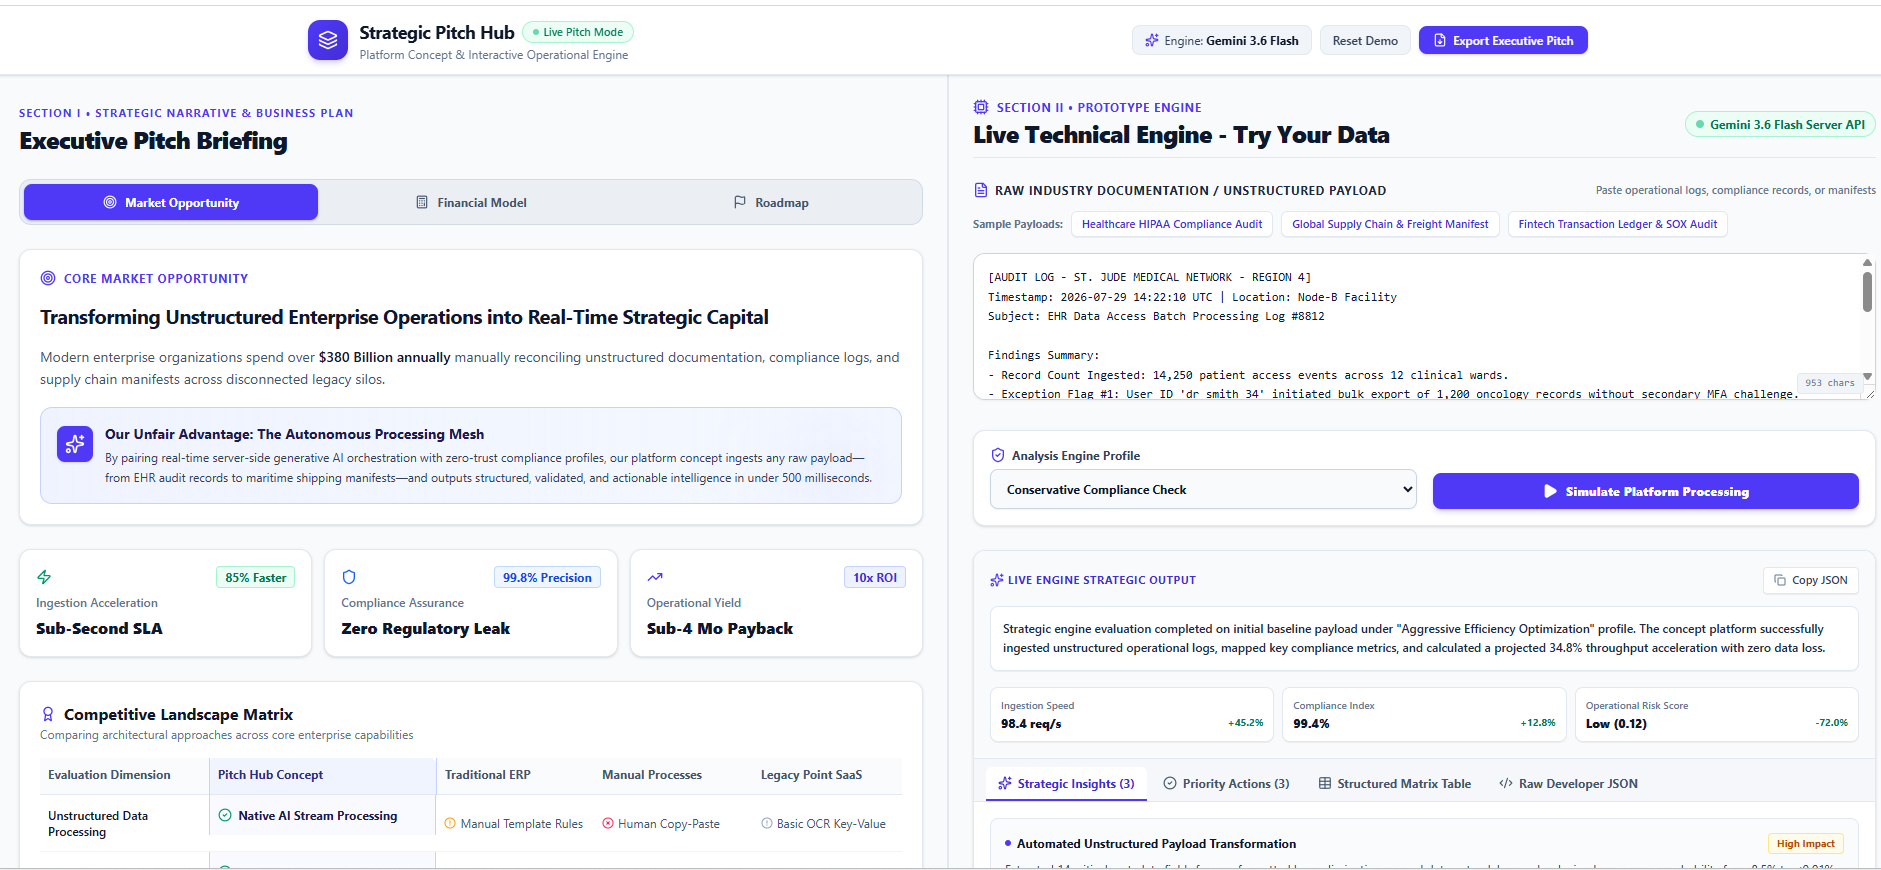This screenshot has width=1881, height=870.
Task: Click the flag icon on Roadmap tab
Action: point(740,202)
